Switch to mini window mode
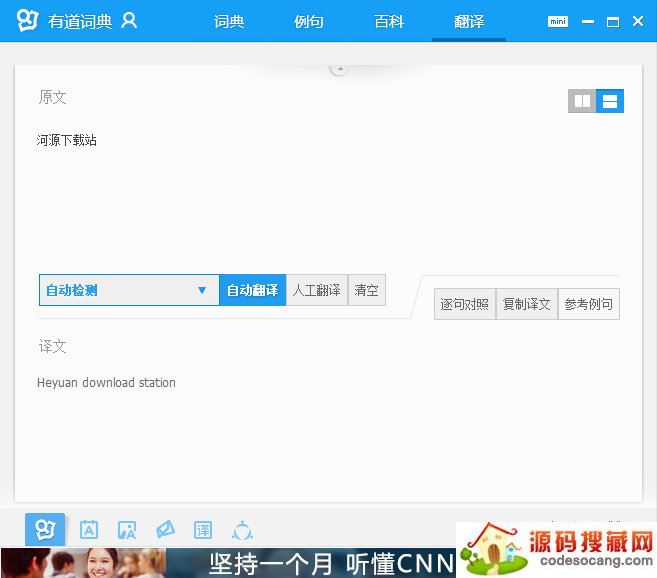 tap(557, 21)
